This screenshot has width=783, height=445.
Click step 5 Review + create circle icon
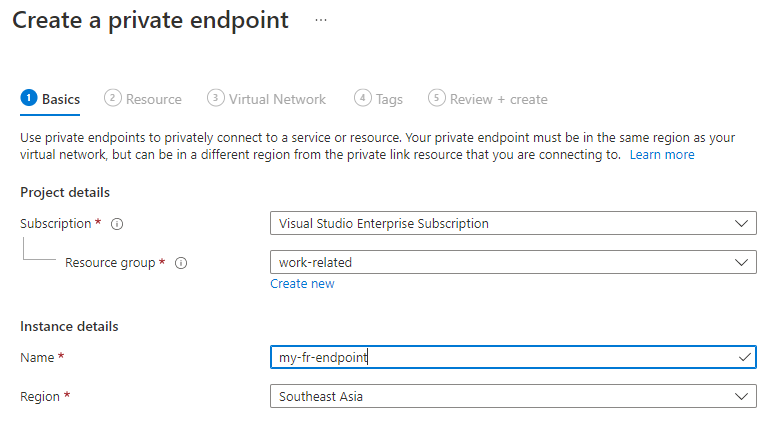point(437,98)
